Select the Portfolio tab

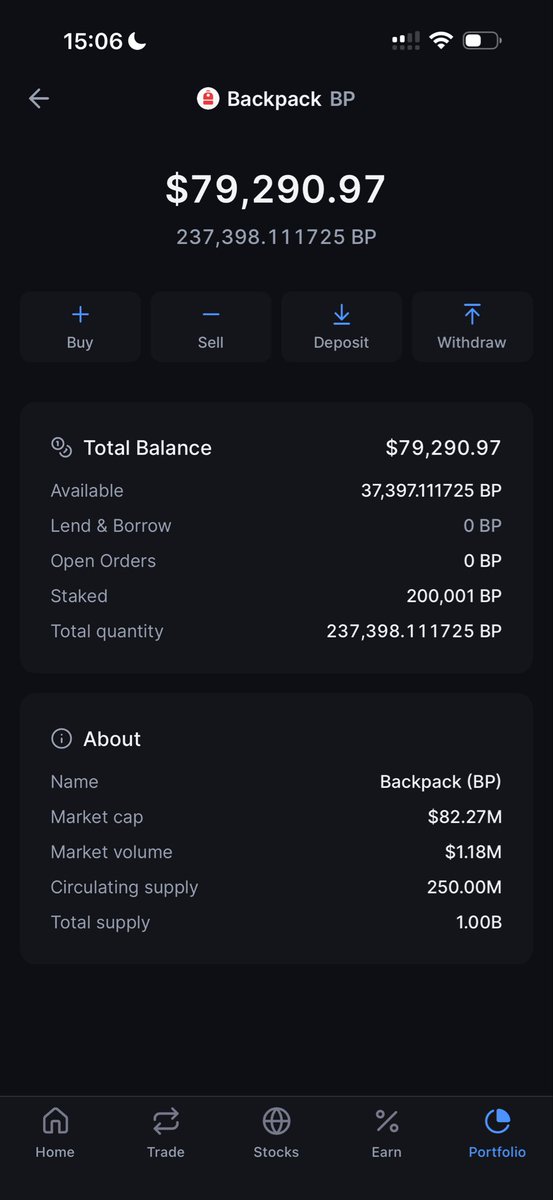(497, 1132)
